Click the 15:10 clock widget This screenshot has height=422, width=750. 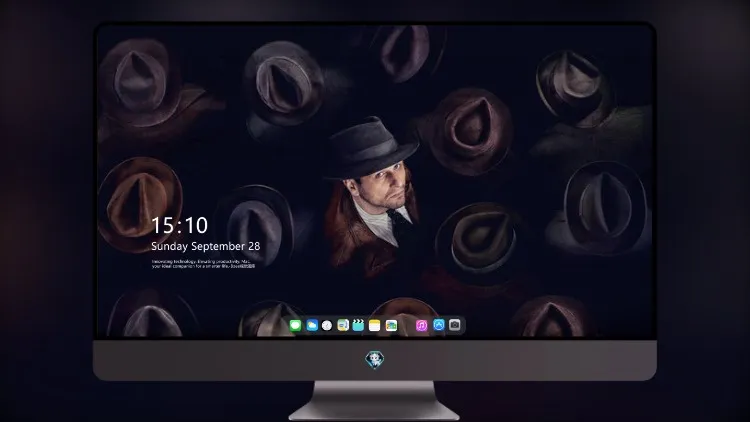[x=179, y=225]
